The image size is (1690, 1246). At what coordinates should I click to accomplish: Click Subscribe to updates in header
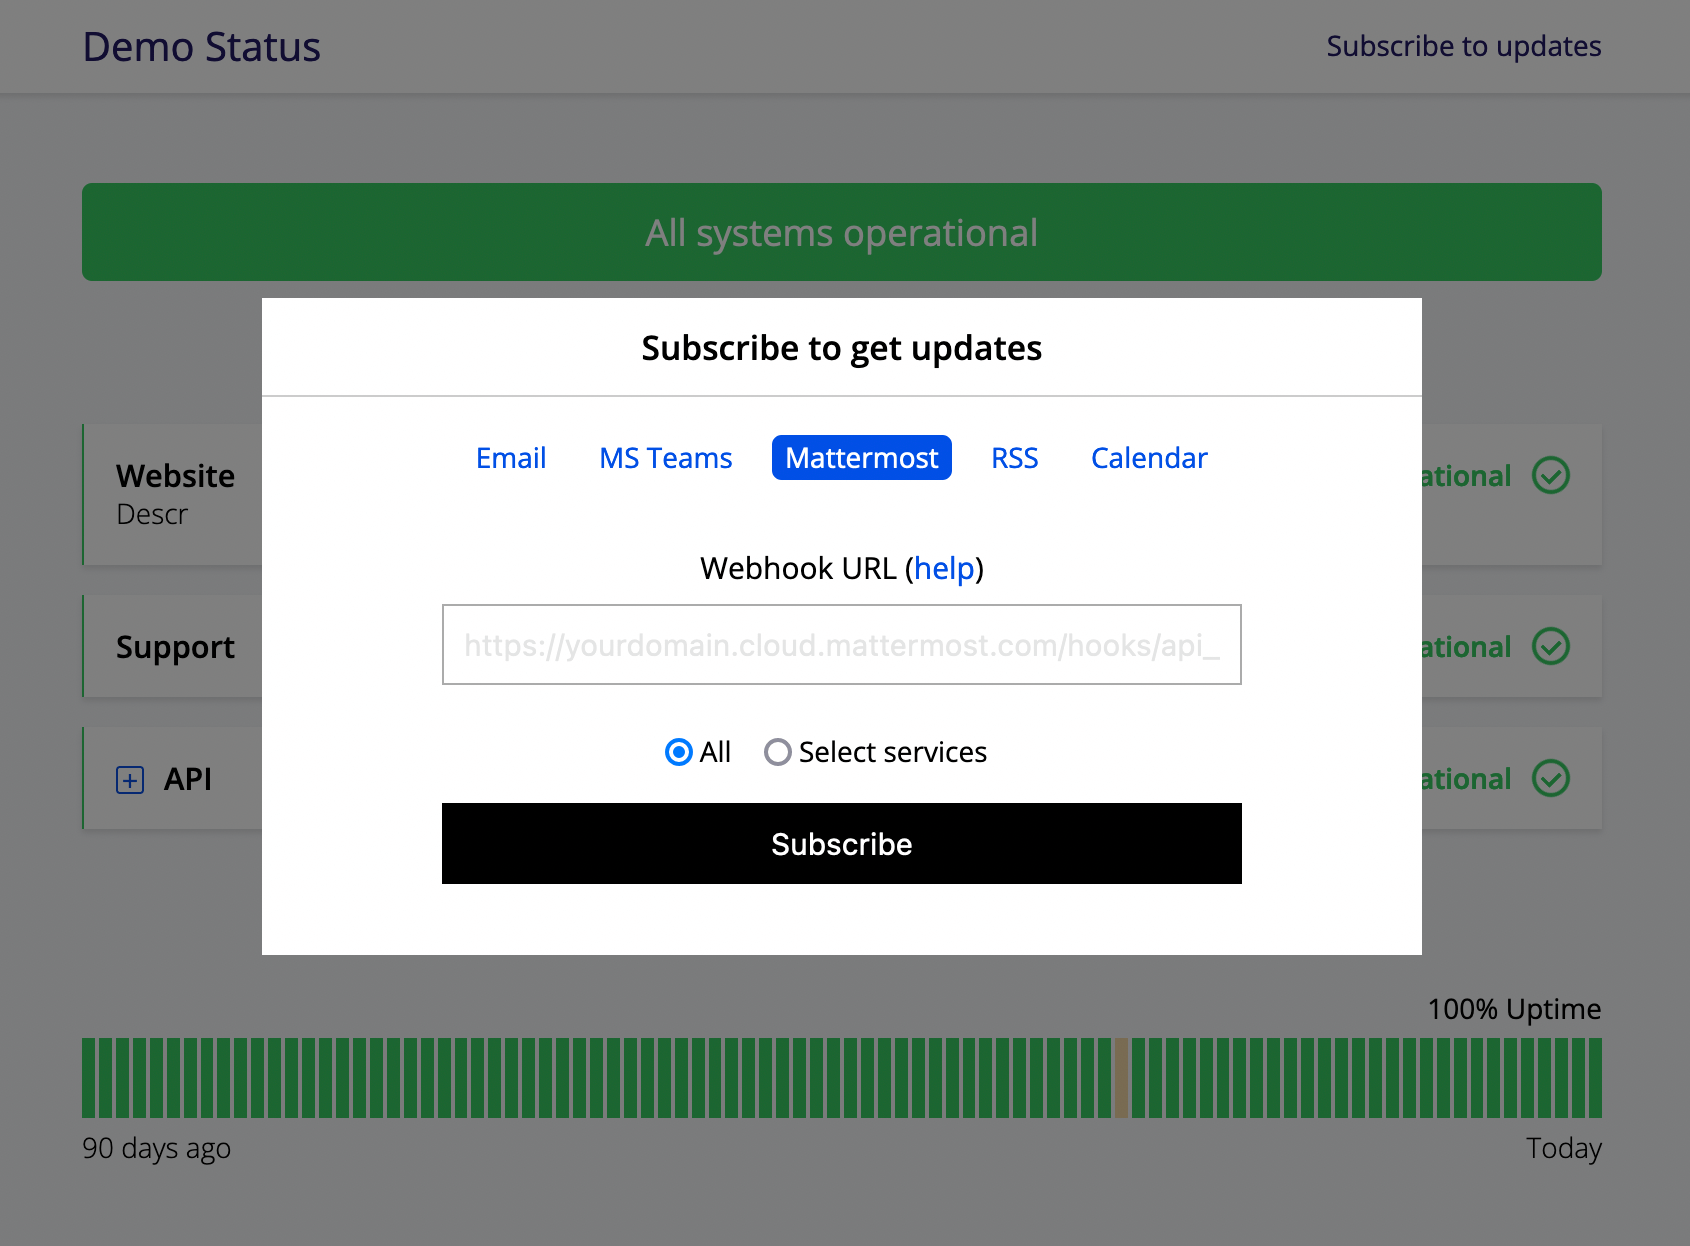1464,46
